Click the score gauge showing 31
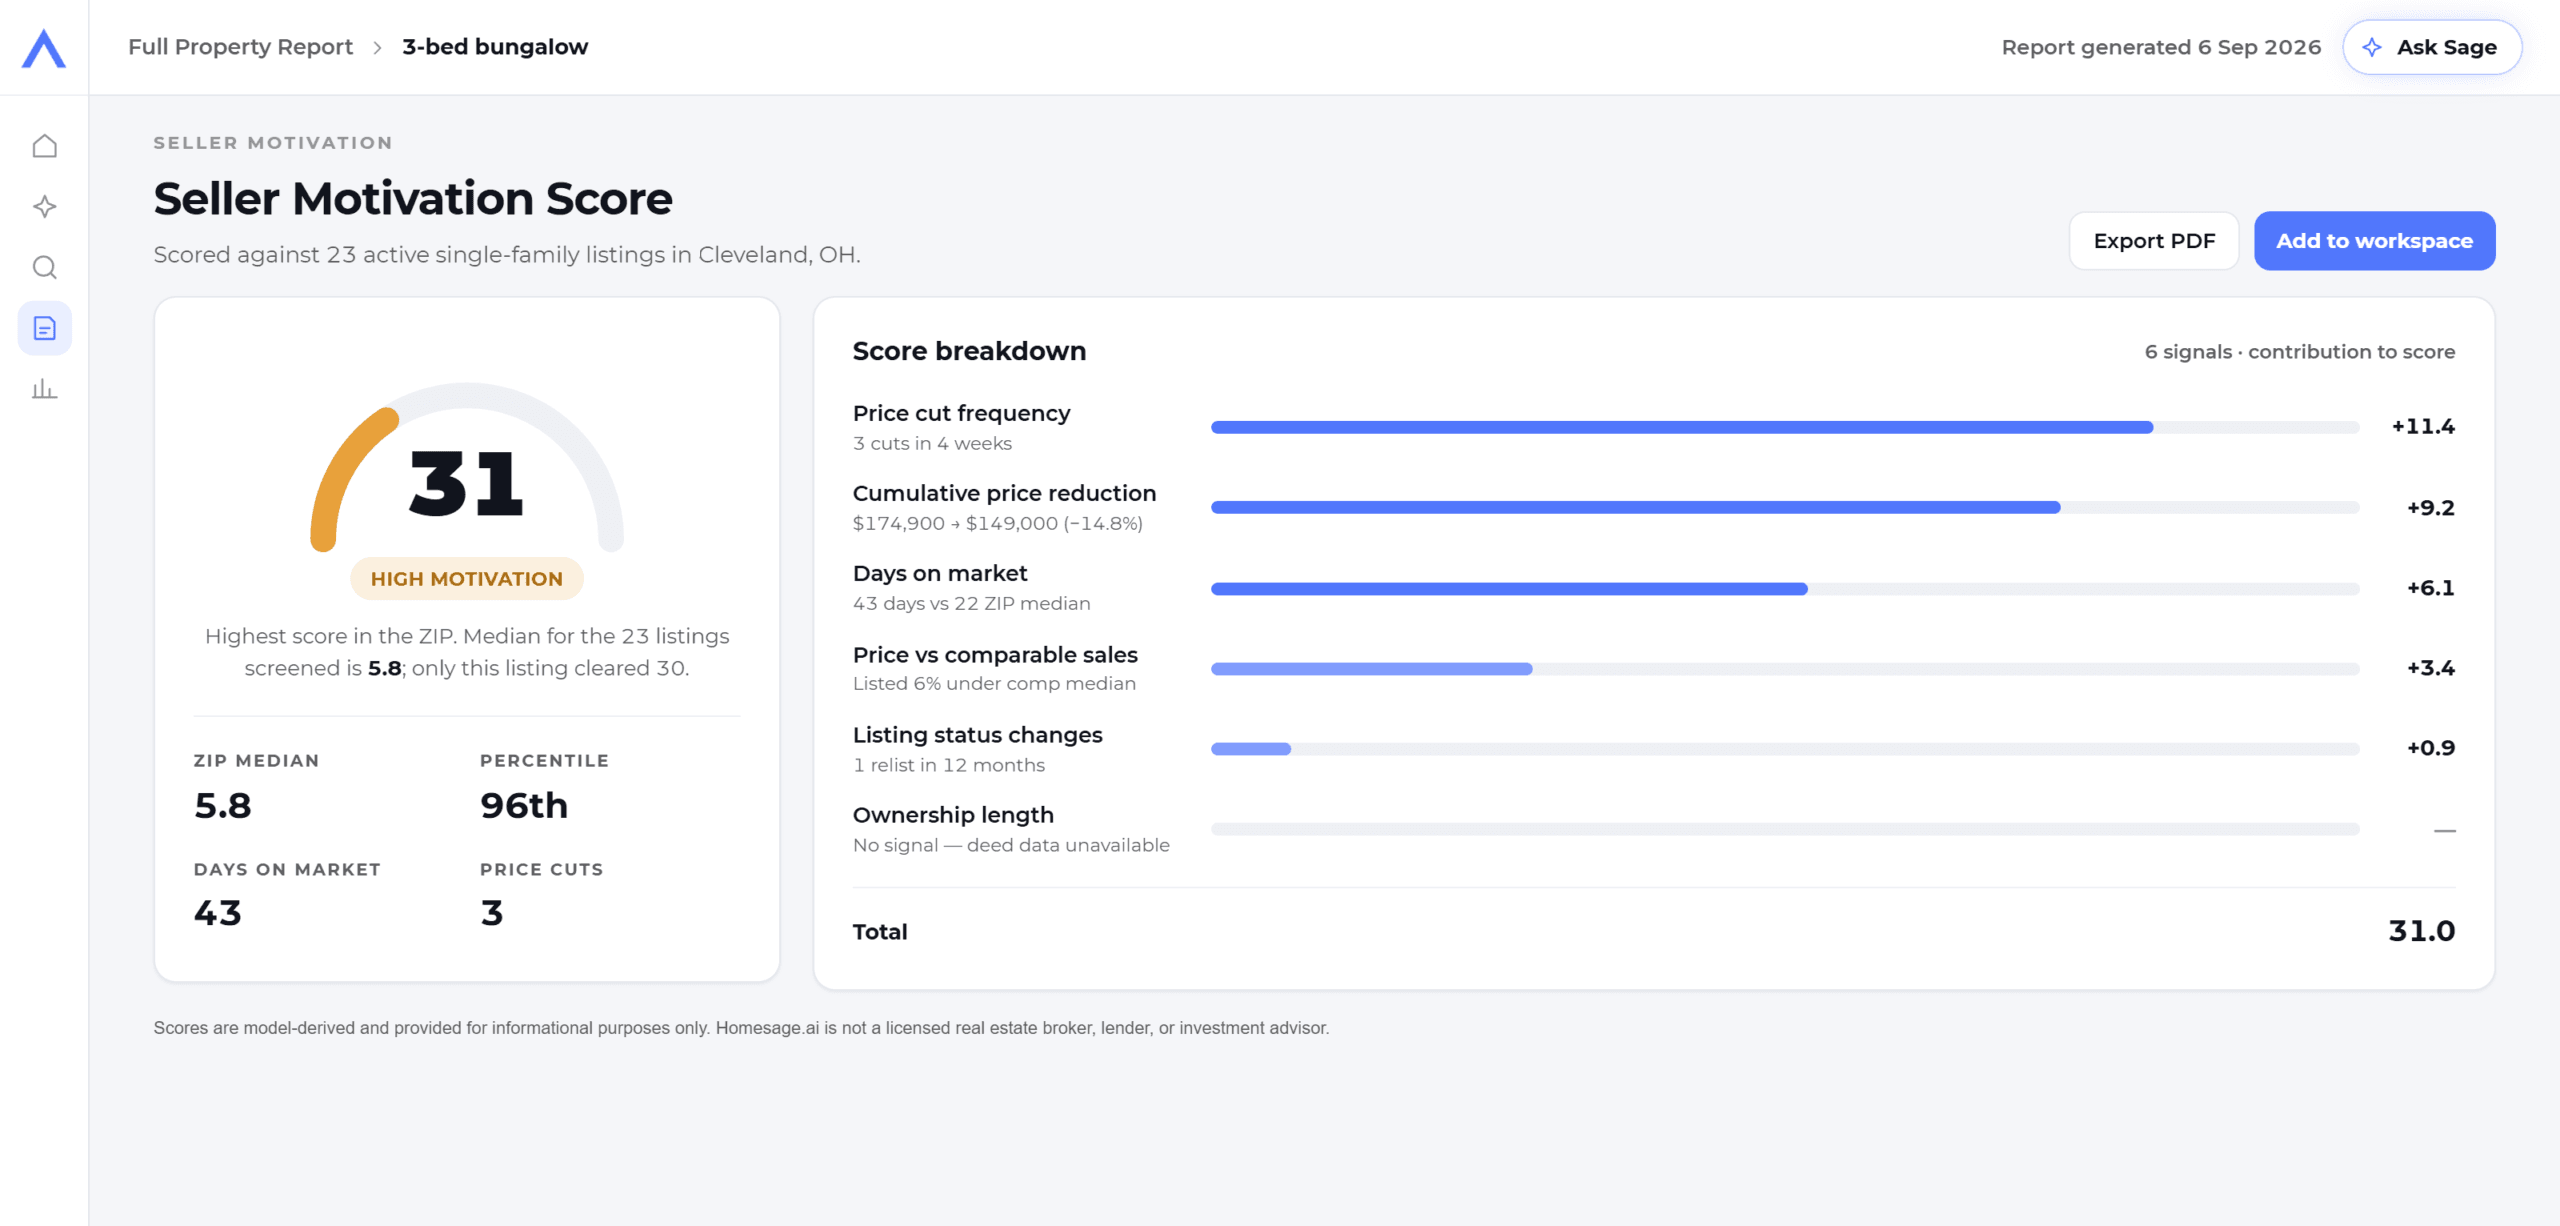The width and height of the screenshot is (2560, 1226). point(467,467)
